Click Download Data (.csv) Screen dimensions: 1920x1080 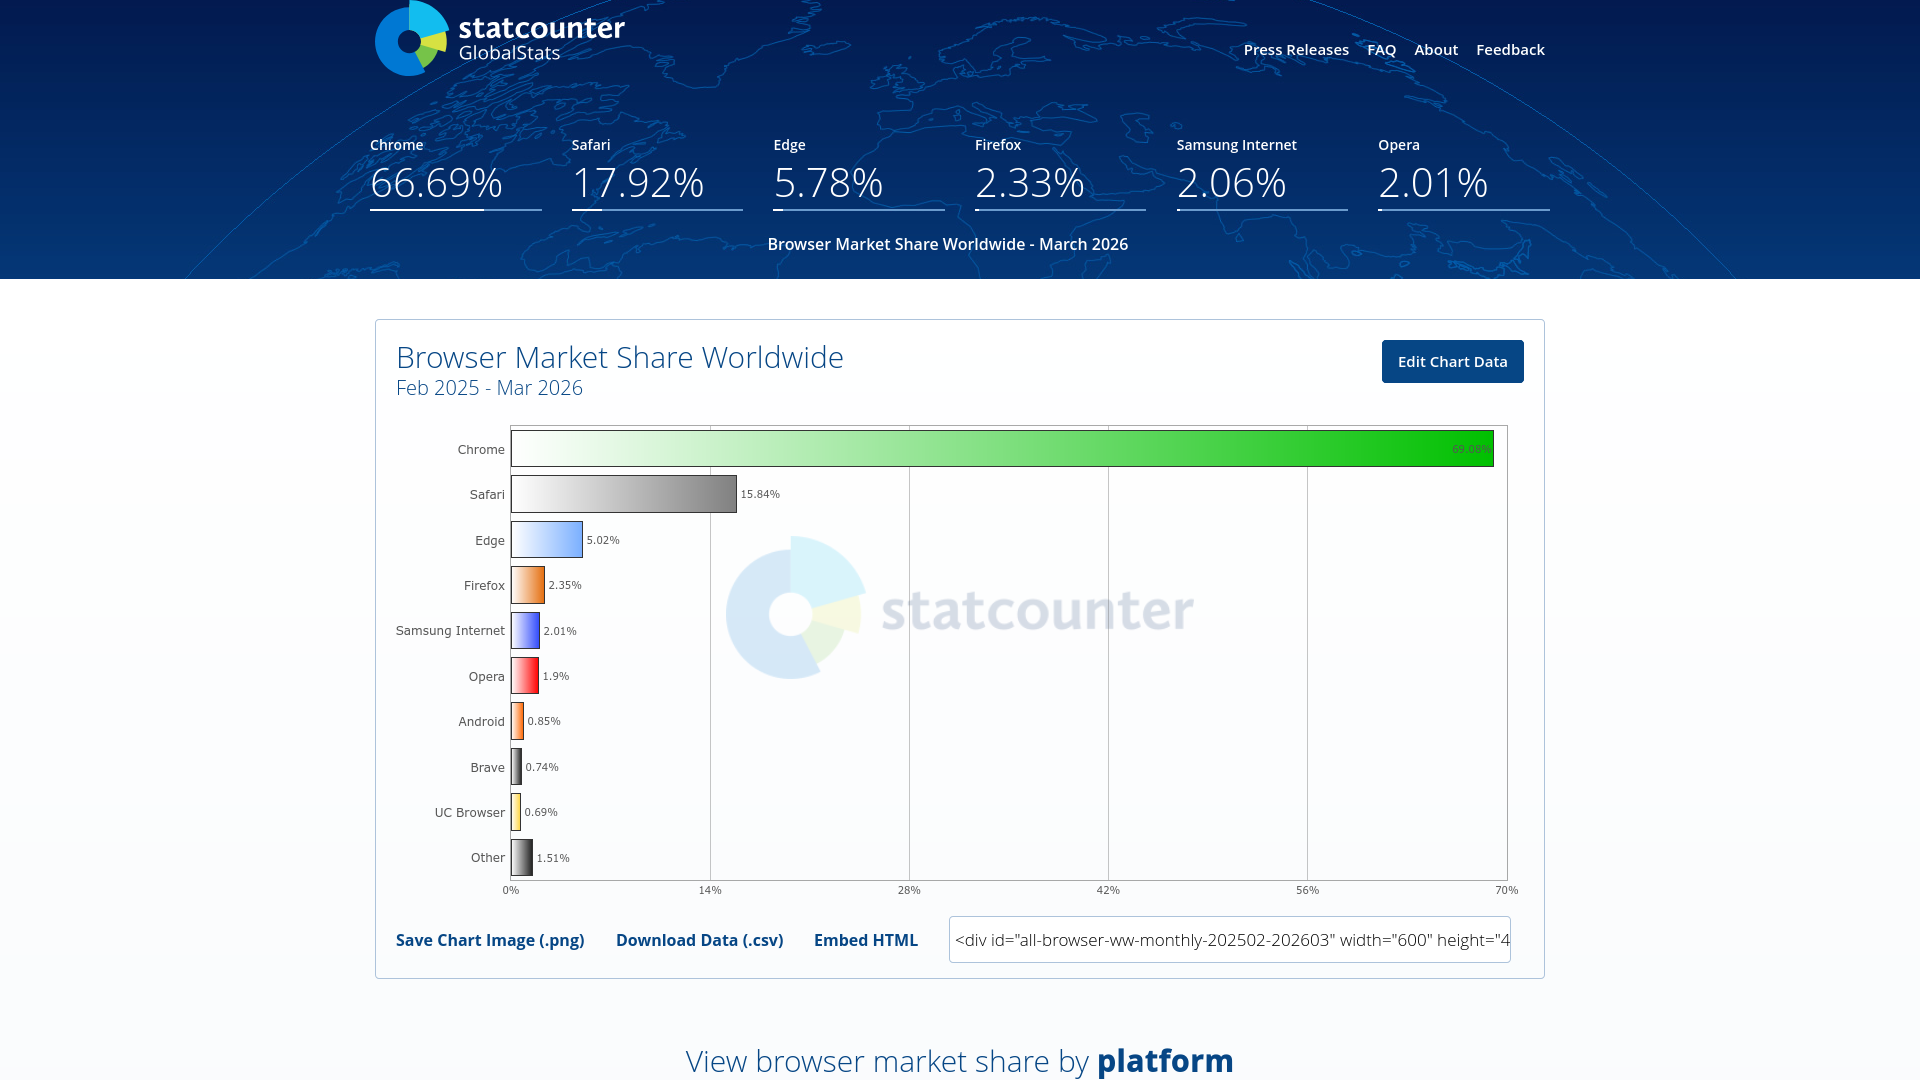point(699,940)
